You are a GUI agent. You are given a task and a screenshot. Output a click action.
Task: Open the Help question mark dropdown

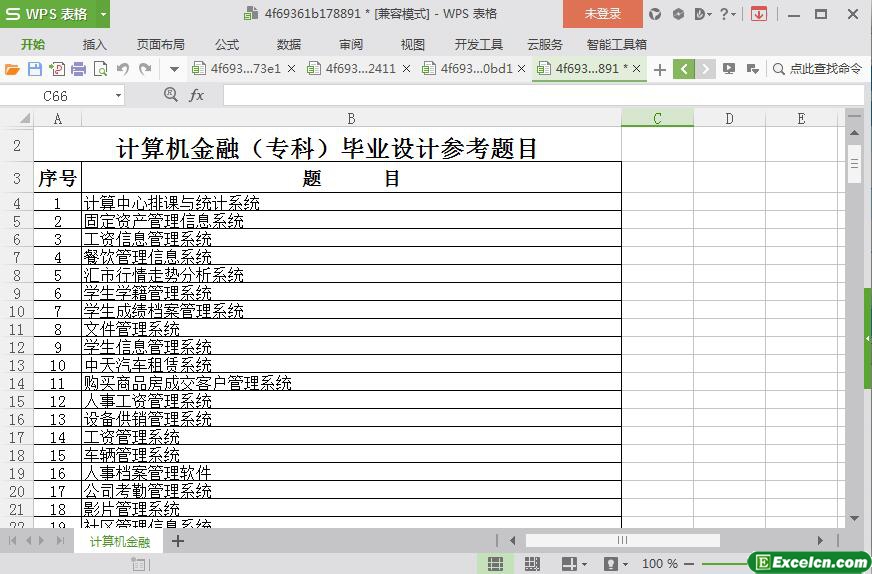pyautogui.click(x=727, y=14)
